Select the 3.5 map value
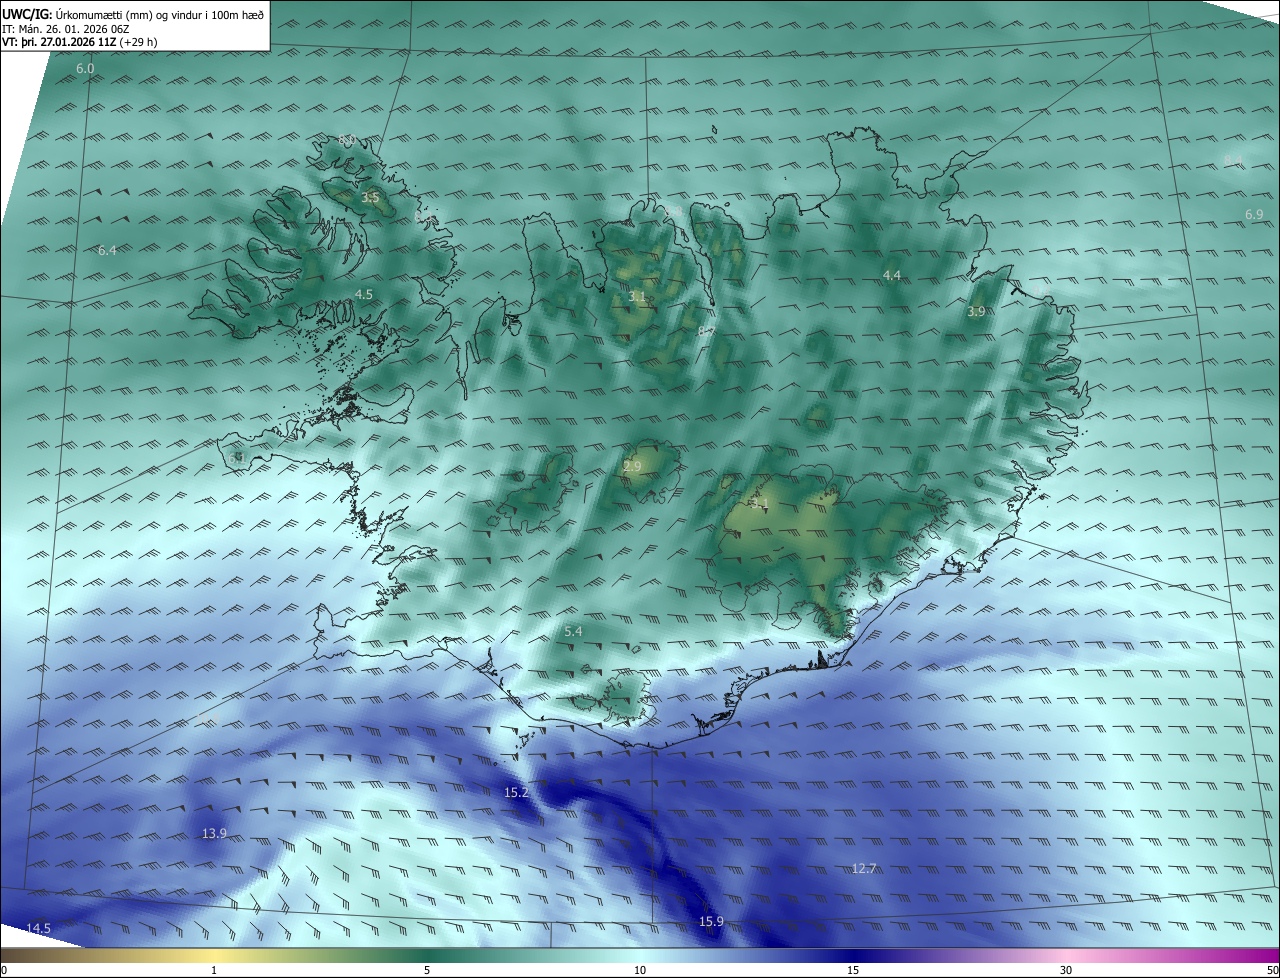 (x=370, y=198)
